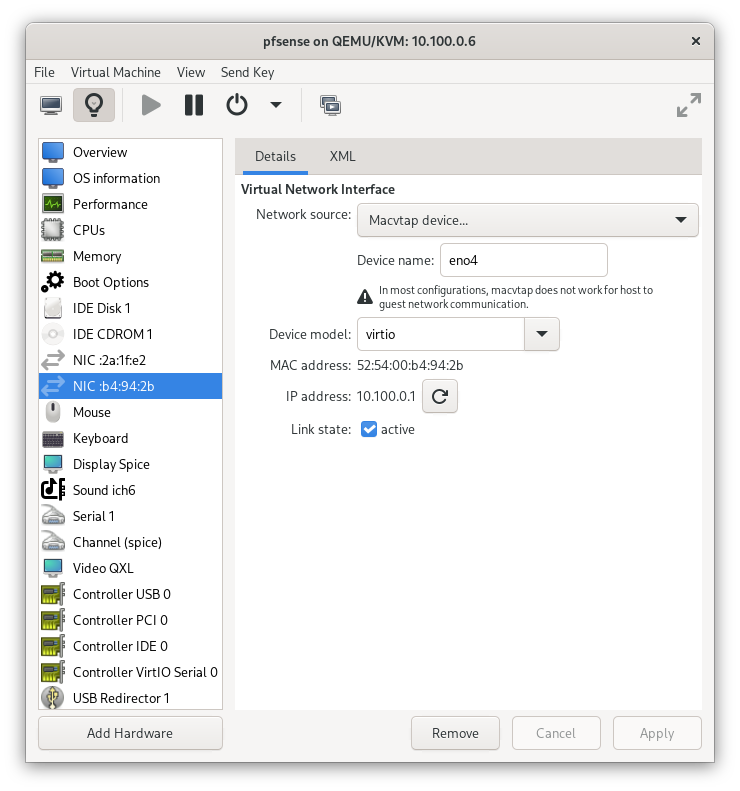Viewport: 740px width, 791px height.
Task: Show the graphical console view
Action: (x=51, y=105)
